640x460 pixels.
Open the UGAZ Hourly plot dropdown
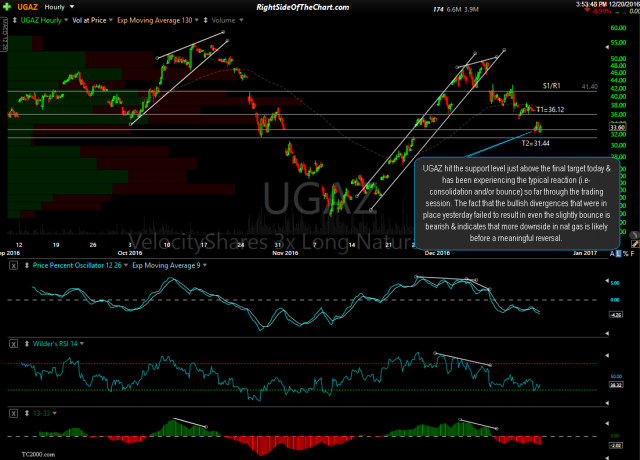[66, 20]
